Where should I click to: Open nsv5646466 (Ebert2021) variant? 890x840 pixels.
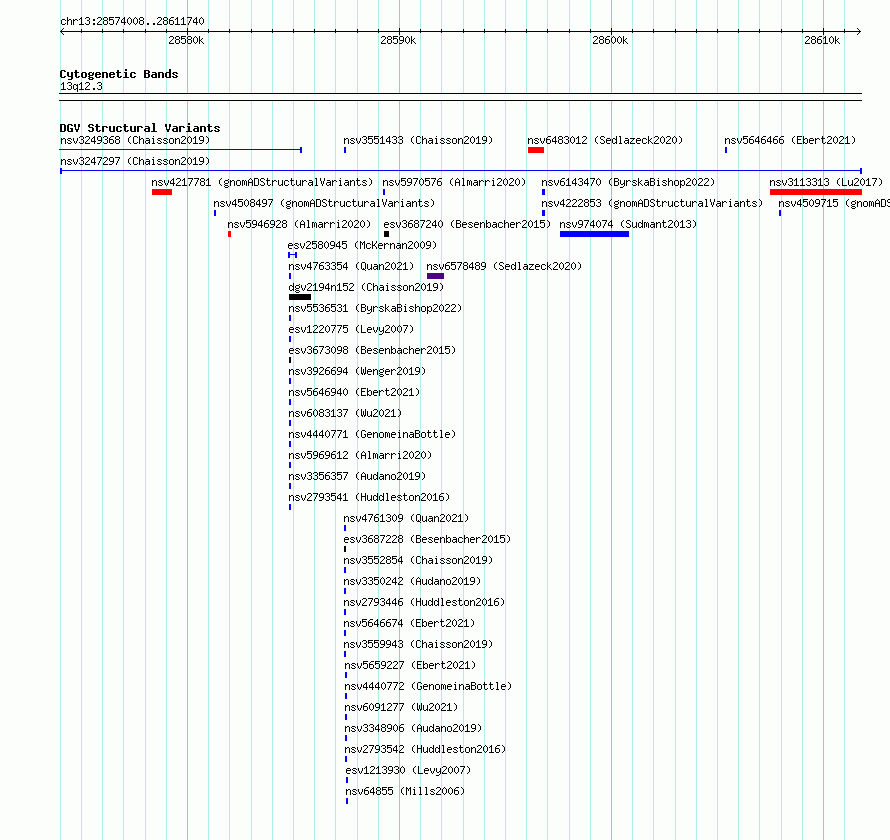[790, 140]
